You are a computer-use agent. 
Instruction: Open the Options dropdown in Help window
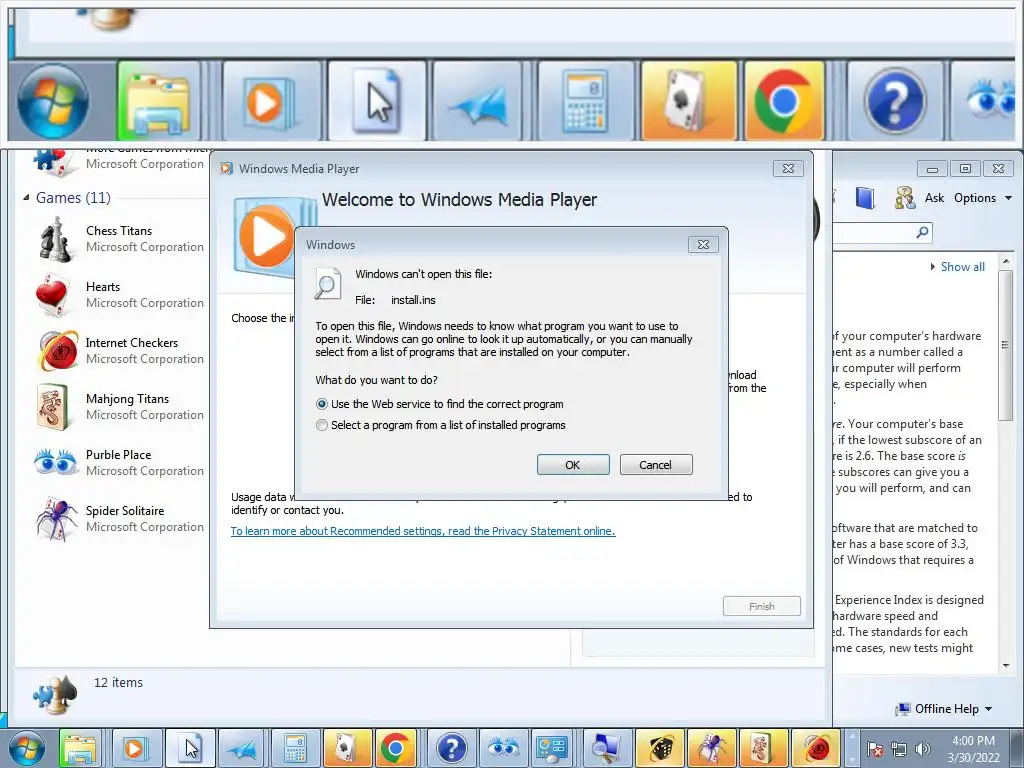click(x=983, y=198)
